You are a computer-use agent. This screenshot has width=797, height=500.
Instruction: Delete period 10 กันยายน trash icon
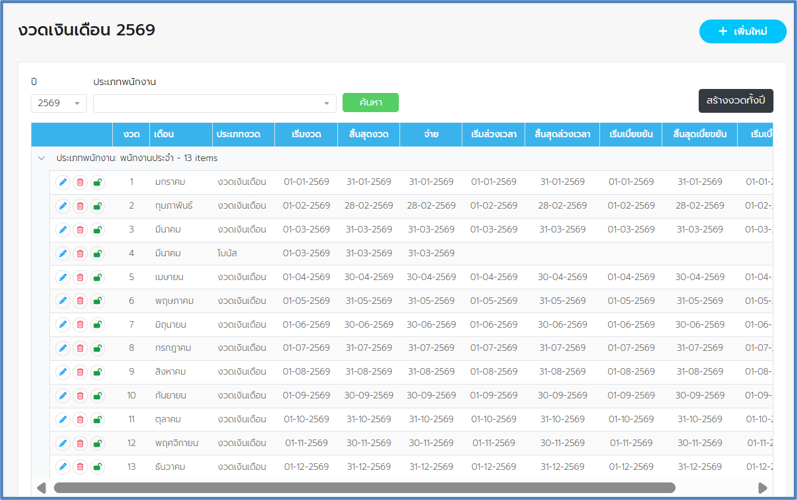pos(80,395)
